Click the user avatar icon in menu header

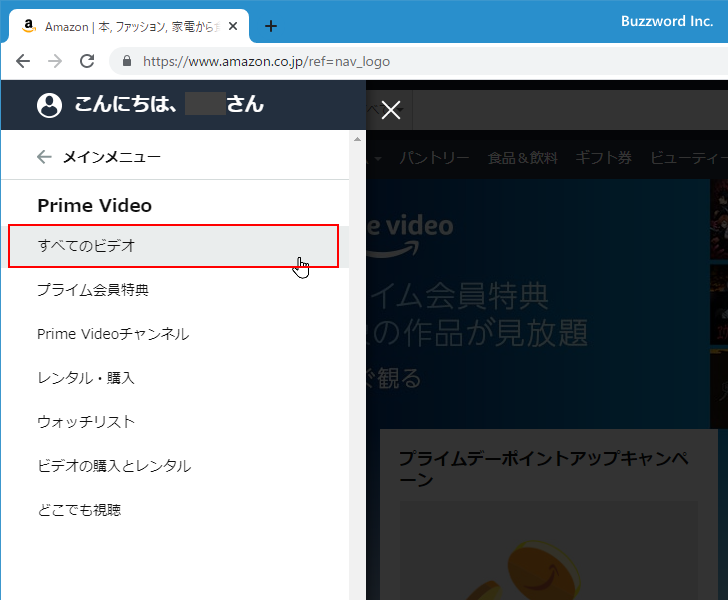click(49, 105)
